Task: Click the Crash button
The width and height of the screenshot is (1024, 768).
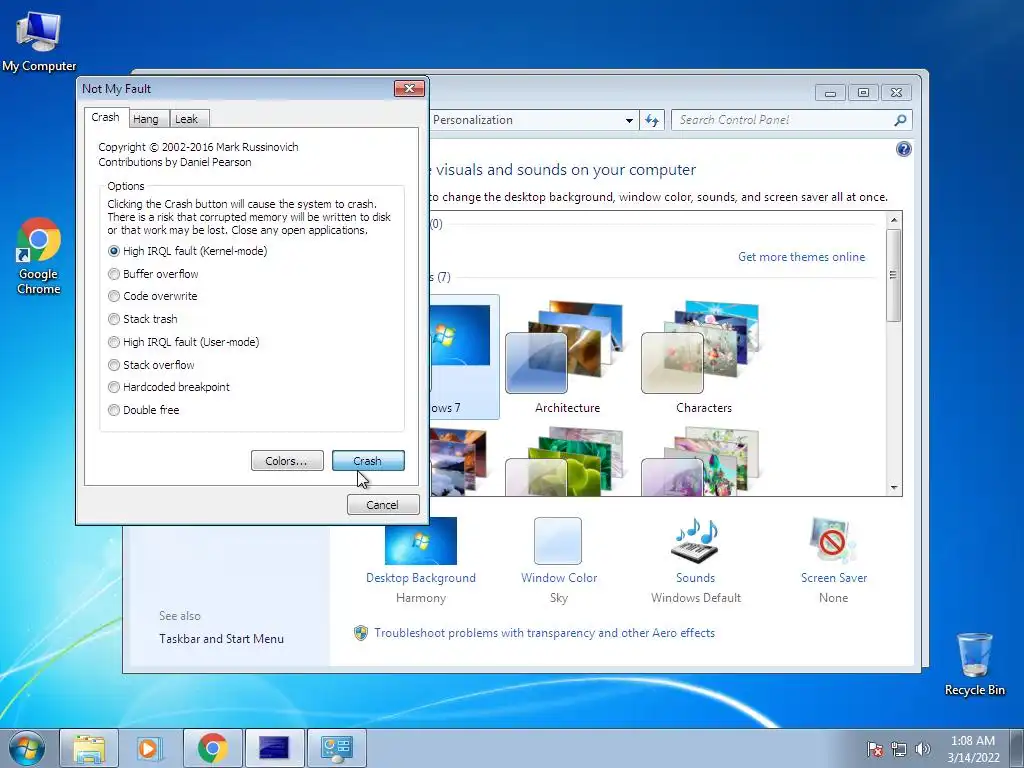Action: click(368, 460)
